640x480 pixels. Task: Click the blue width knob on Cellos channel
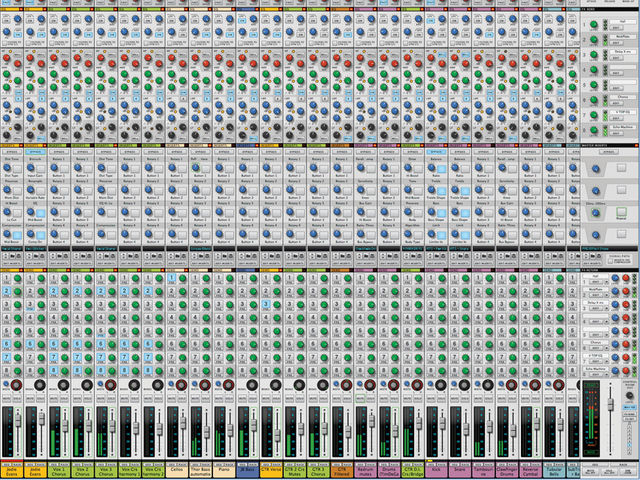point(171,384)
